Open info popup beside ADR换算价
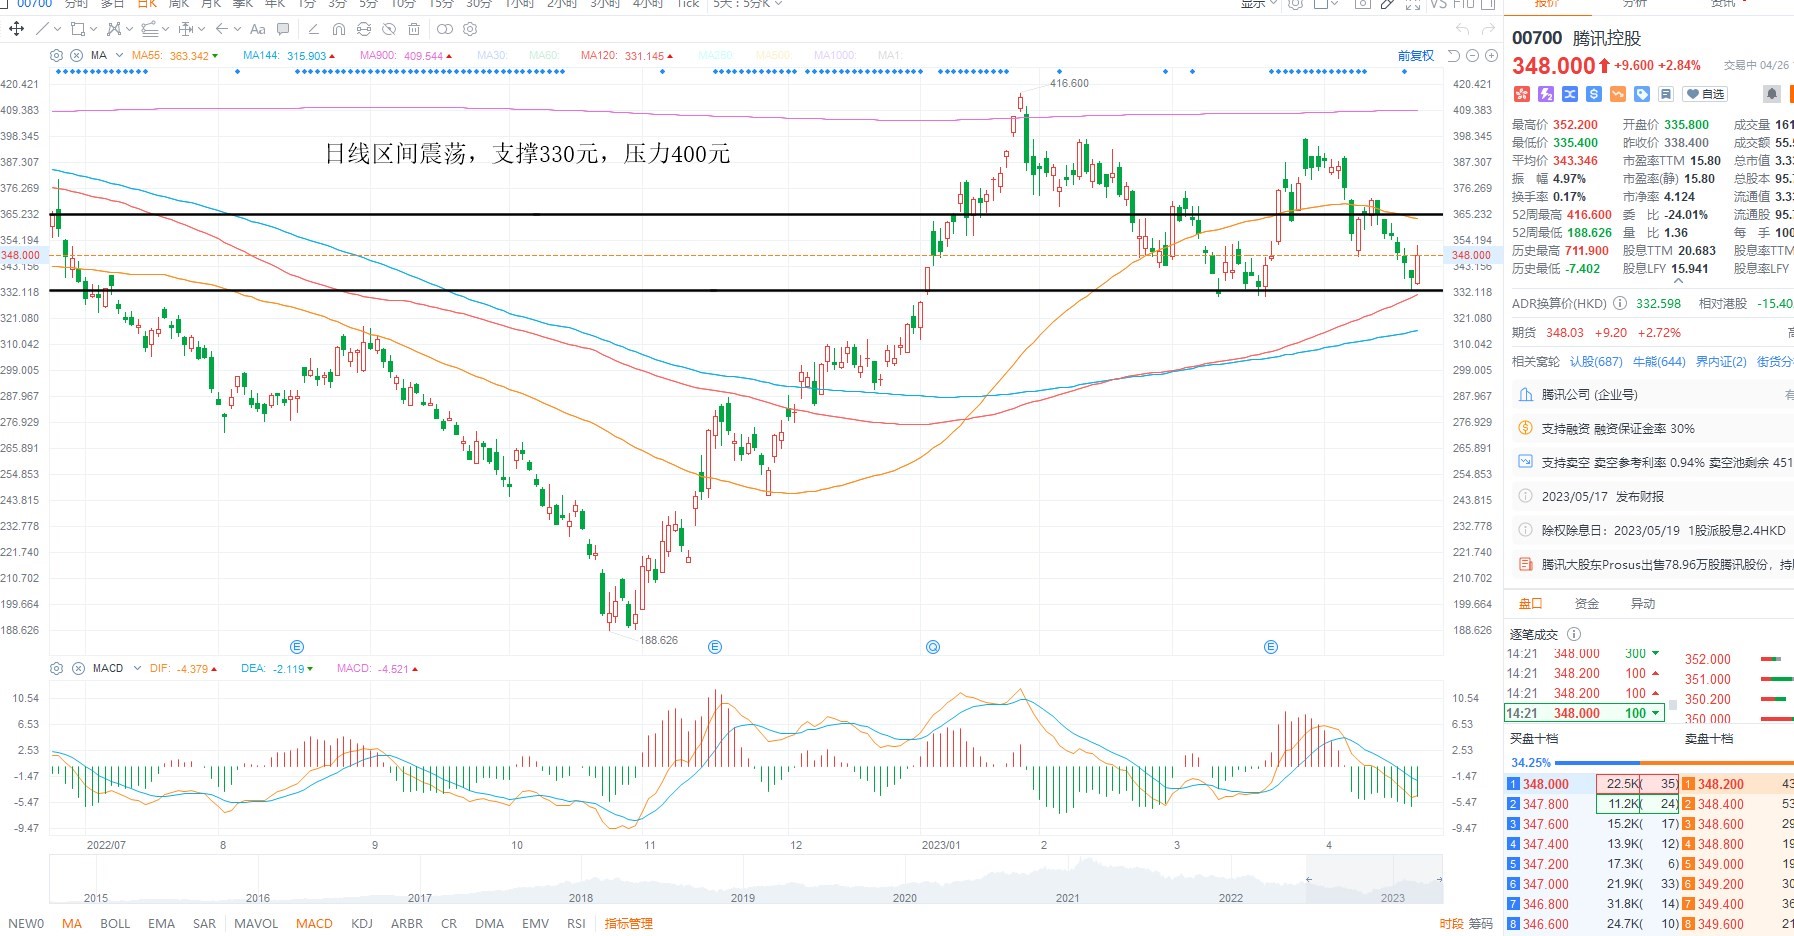1794x936 pixels. pyautogui.click(x=1620, y=303)
